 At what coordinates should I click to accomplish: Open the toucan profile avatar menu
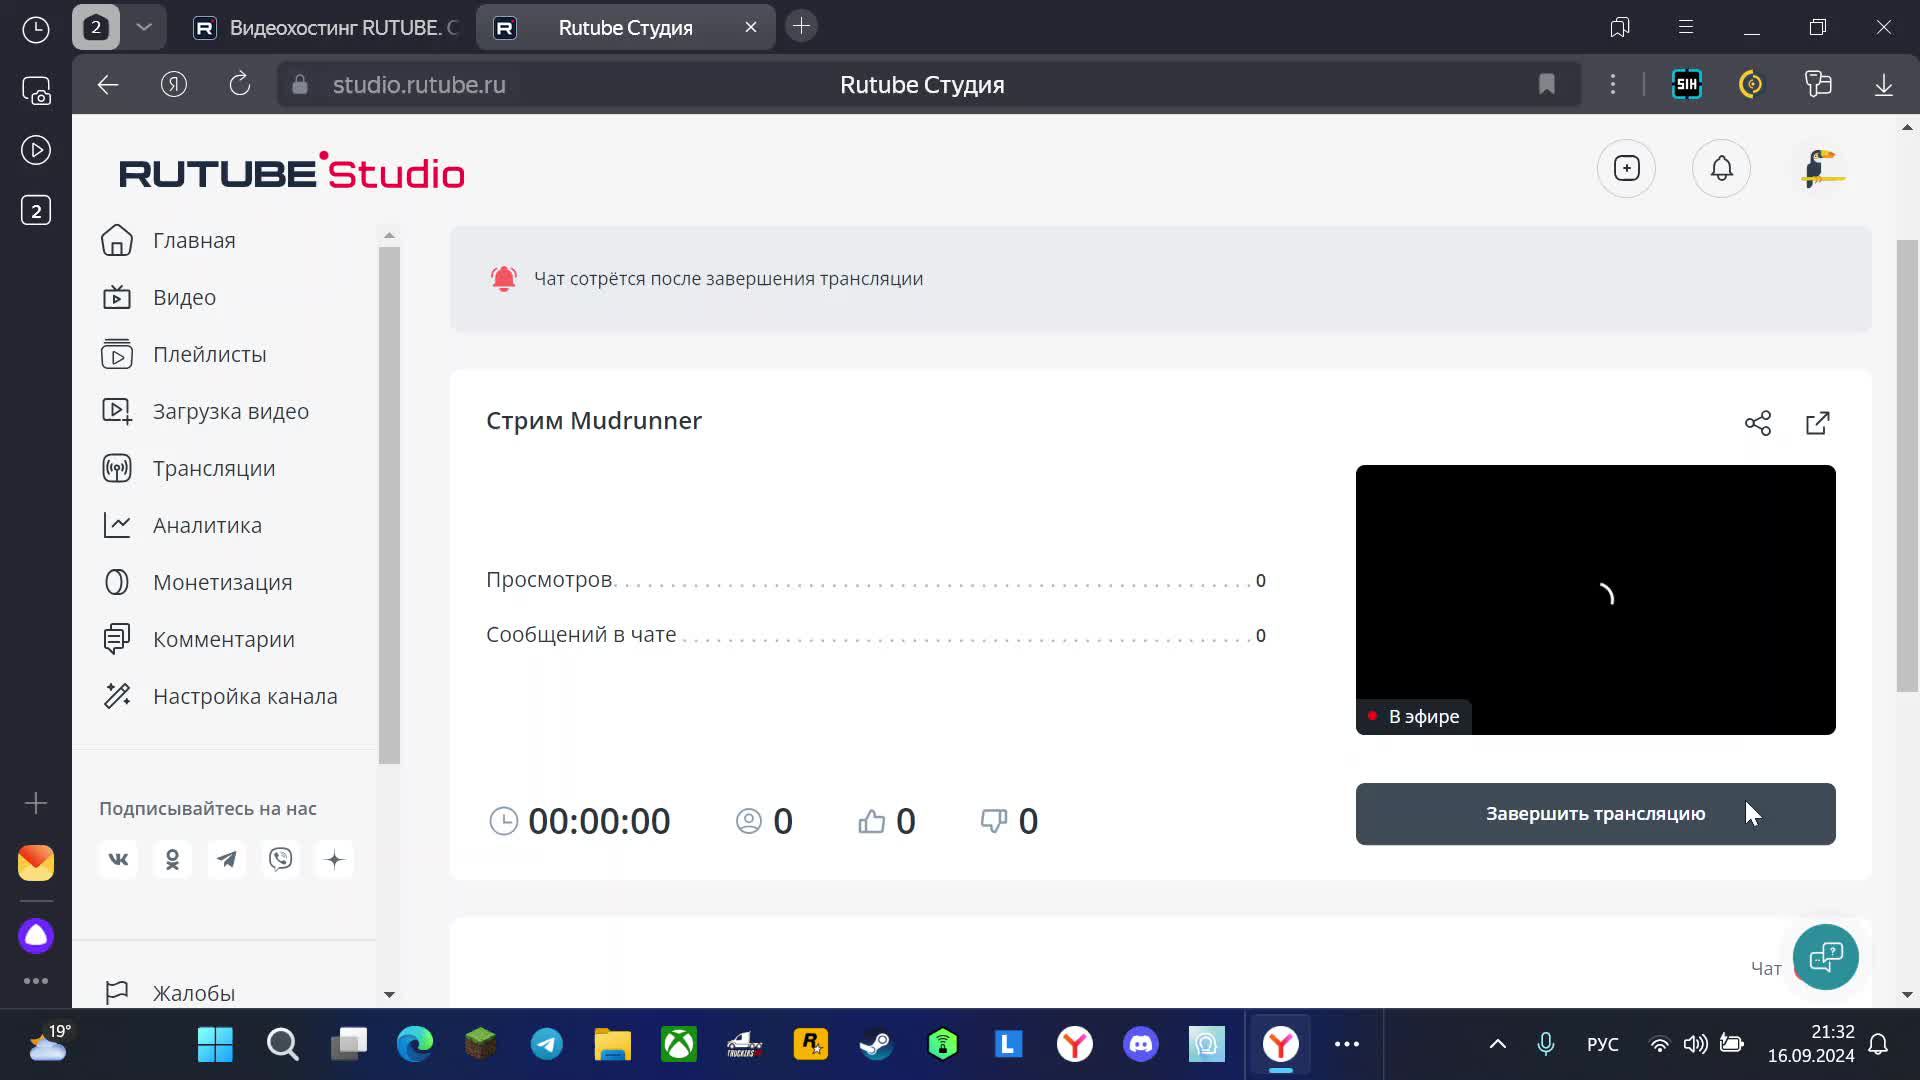tap(1821, 168)
